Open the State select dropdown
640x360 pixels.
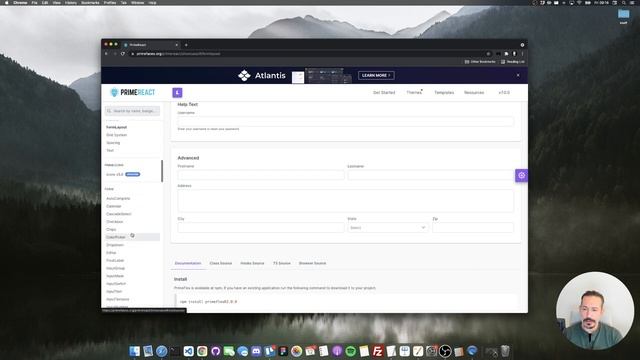[x=388, y=228]
